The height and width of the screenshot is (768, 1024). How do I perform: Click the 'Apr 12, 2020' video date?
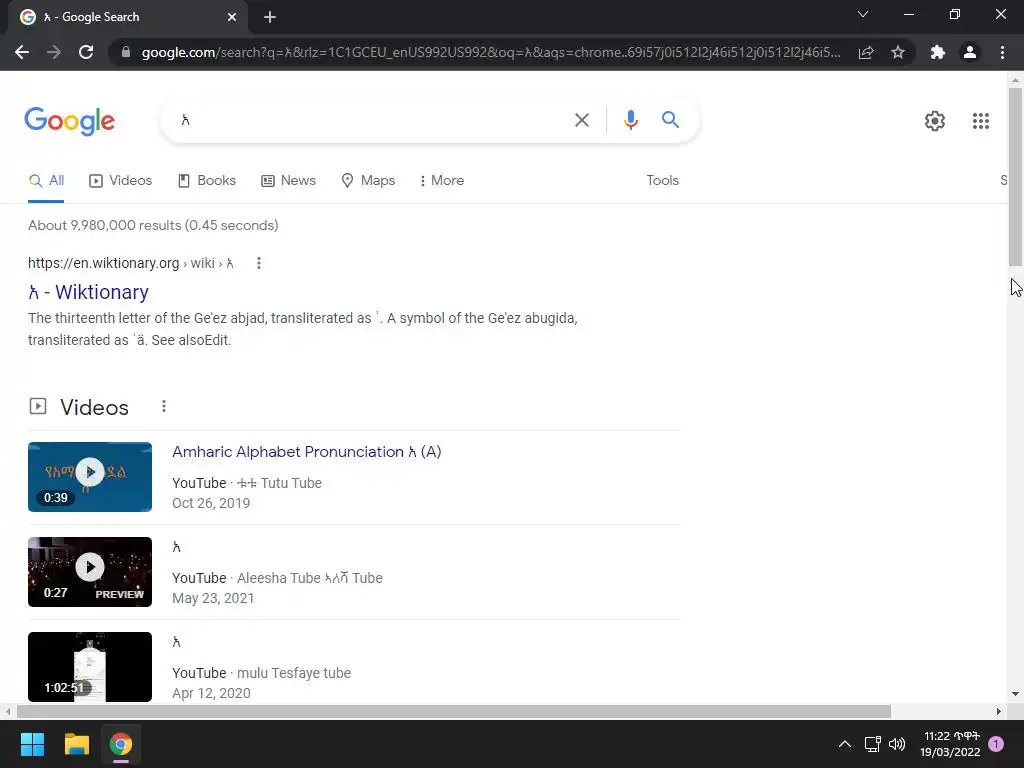click(x=211, y=693)
